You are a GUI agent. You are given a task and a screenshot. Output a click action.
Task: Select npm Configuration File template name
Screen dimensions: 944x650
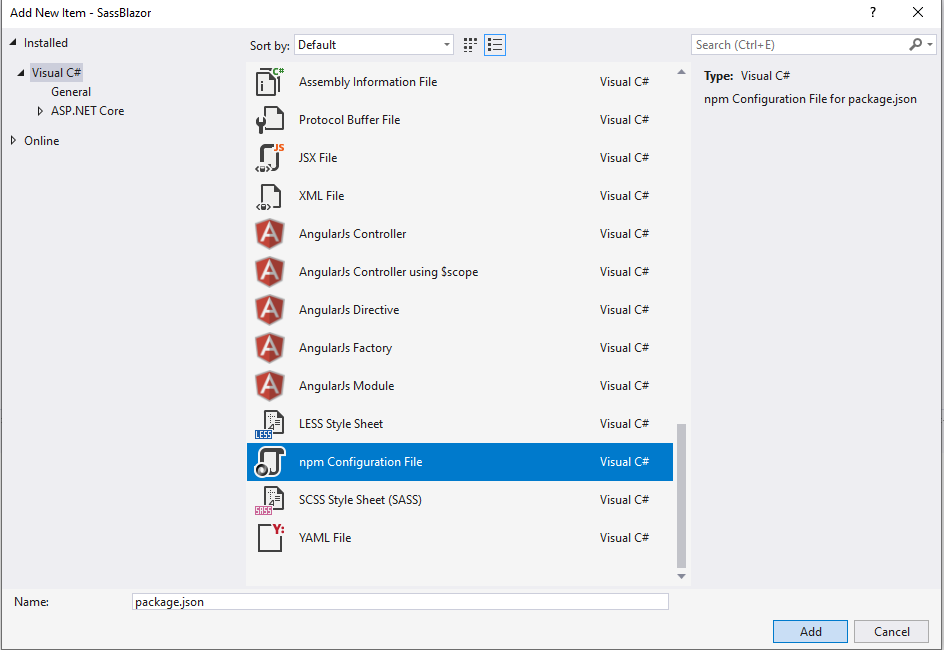[x=360, y=462]
